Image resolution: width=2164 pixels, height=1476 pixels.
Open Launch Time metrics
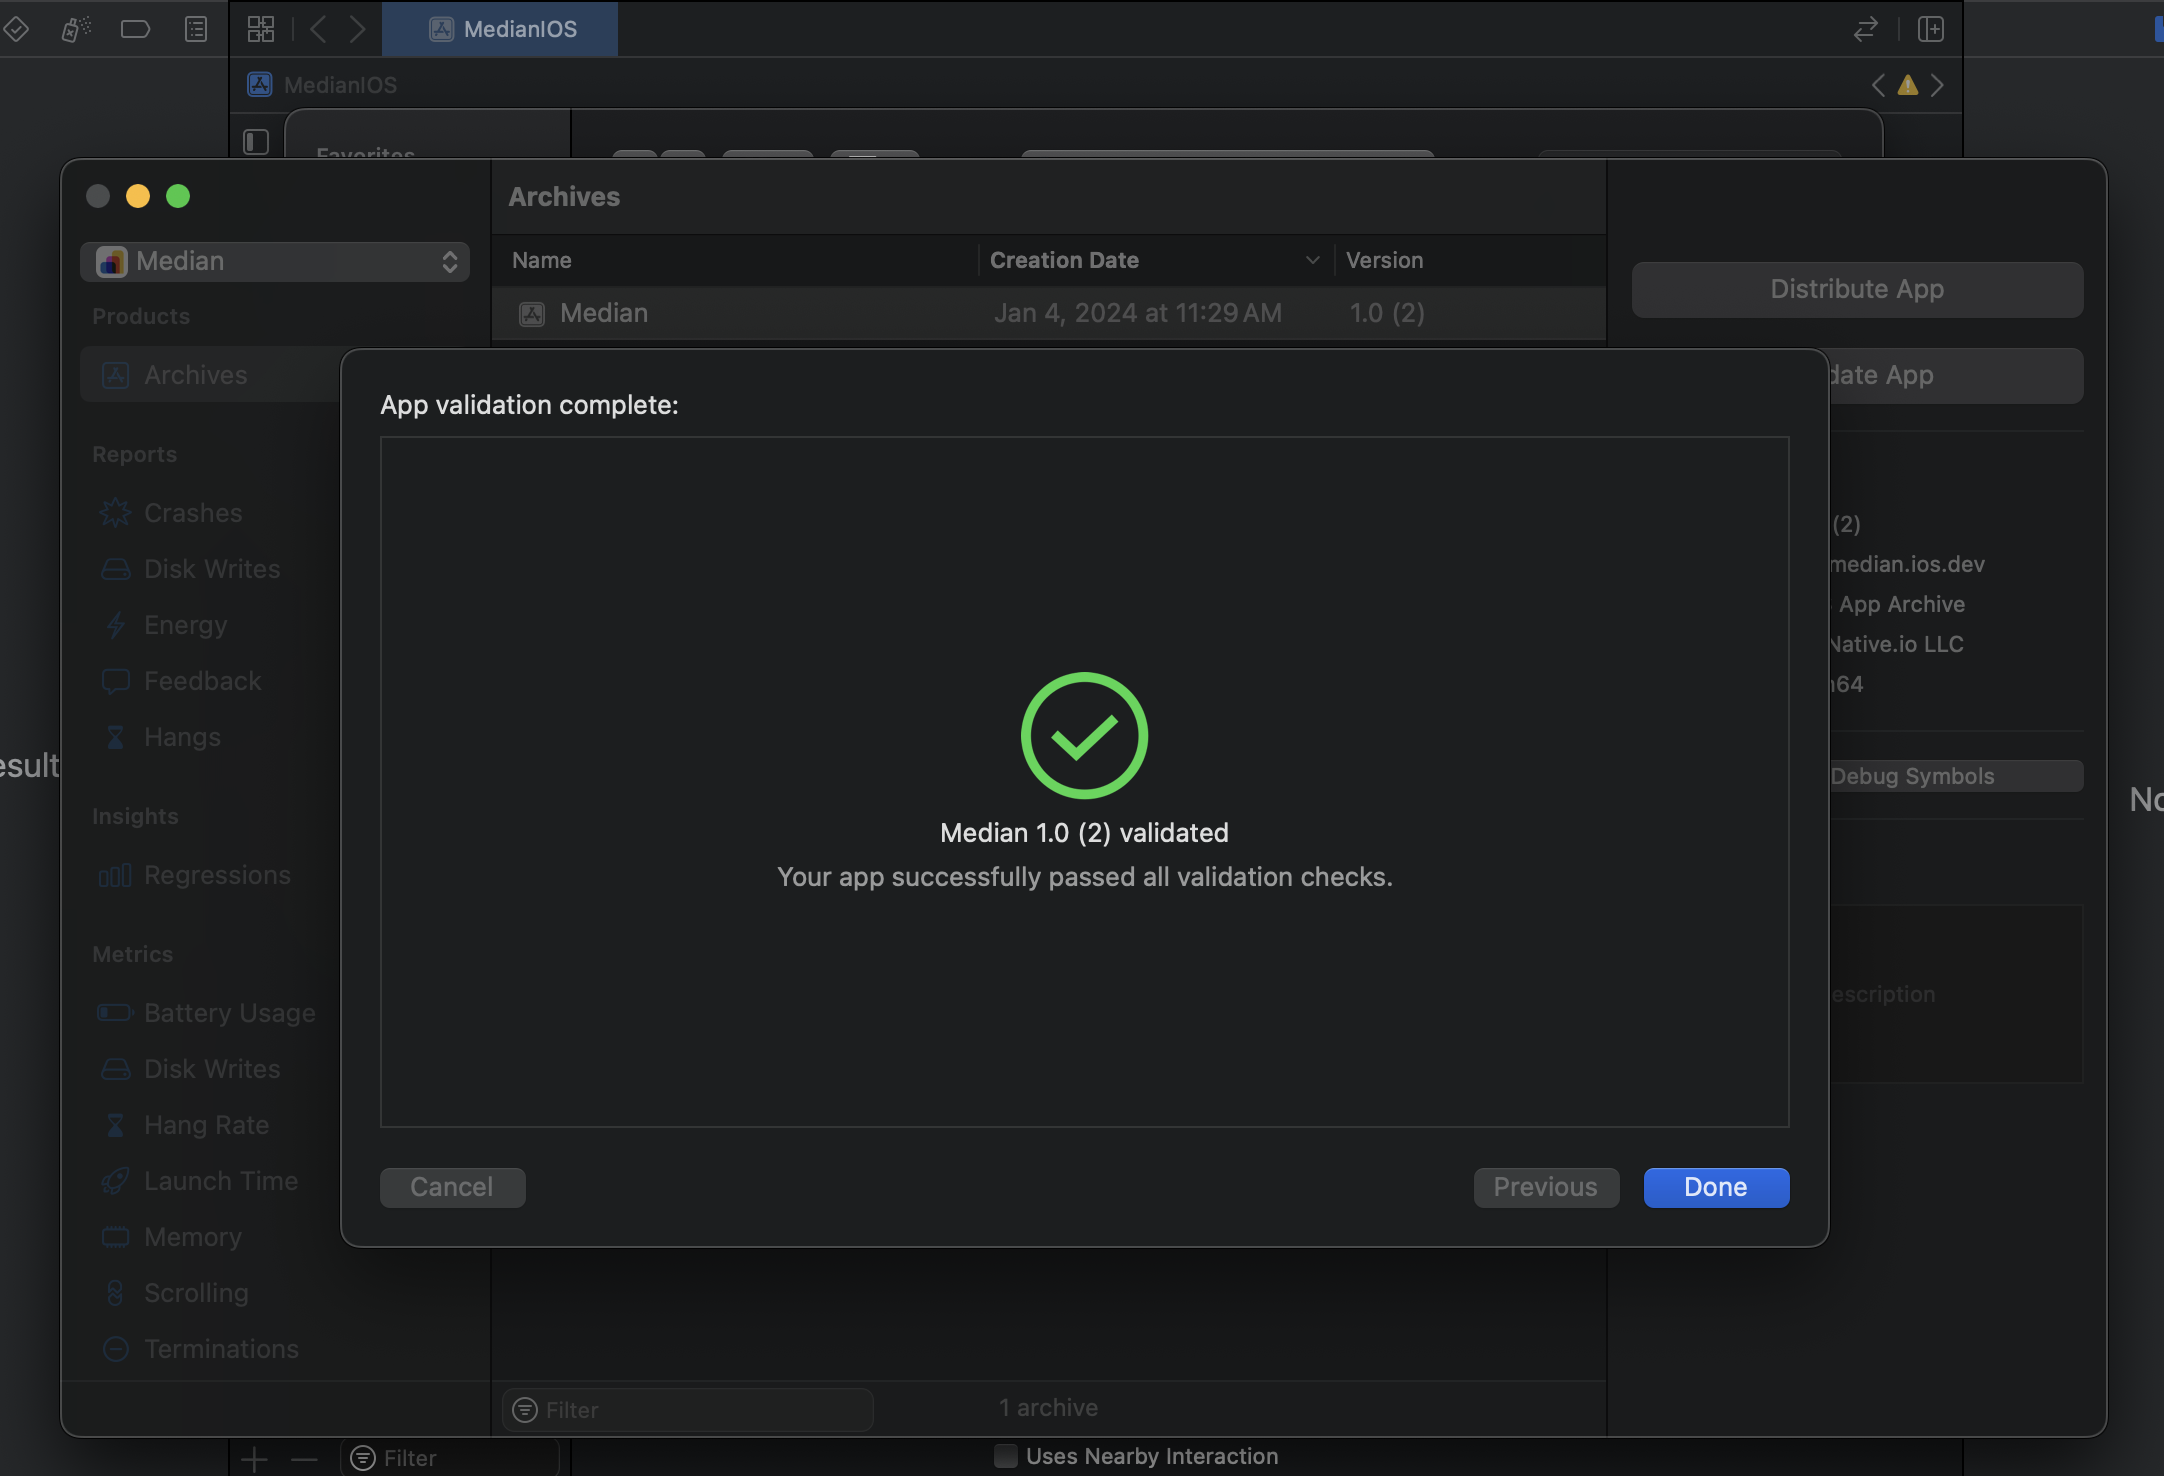coord(221,1181)
